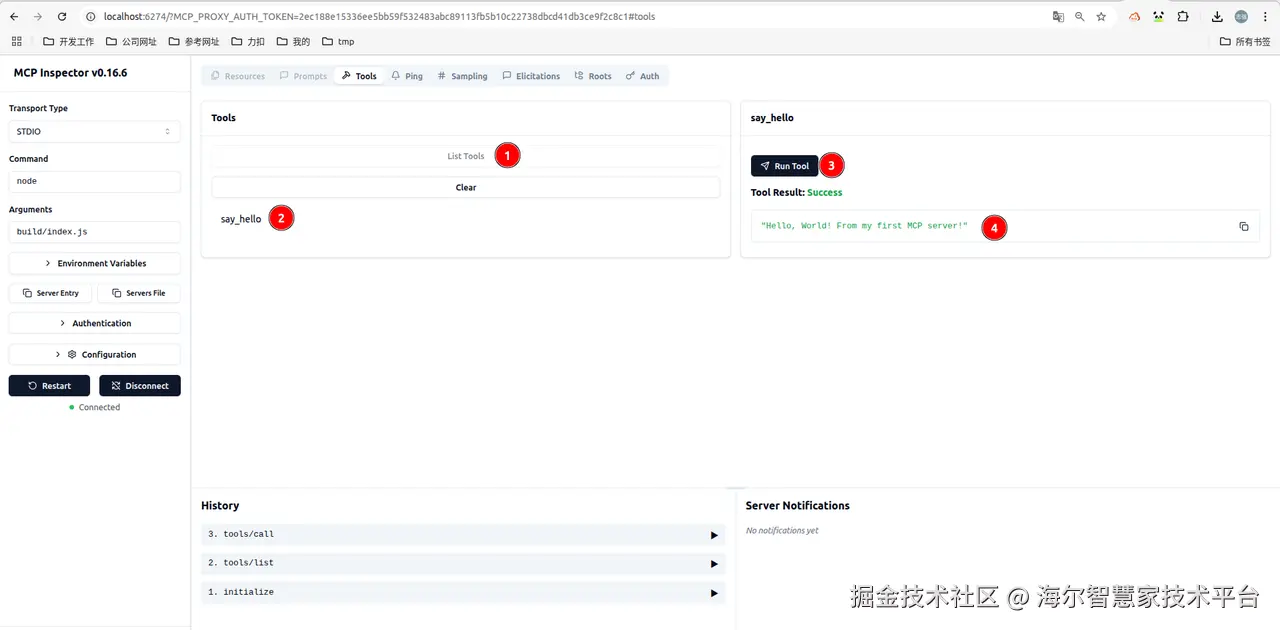Screen dimensions: 1280x630
Task: Switch to the Auth tab
Action: click(x=642, y=76)
